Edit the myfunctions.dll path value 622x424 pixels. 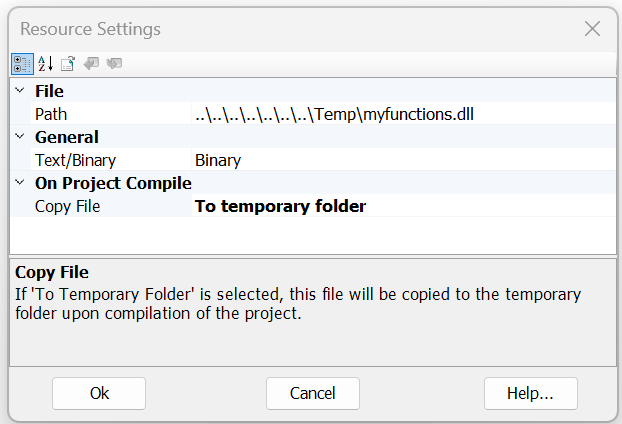point(334,114)
